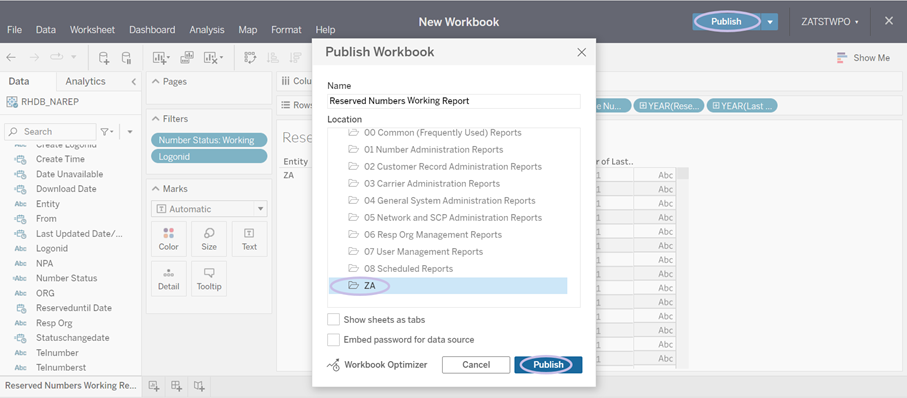907x398 pixels.
Task: Open the dropdown beside the Replay toolbar icon
Action: pyautogui.click(x=73, y=57)
